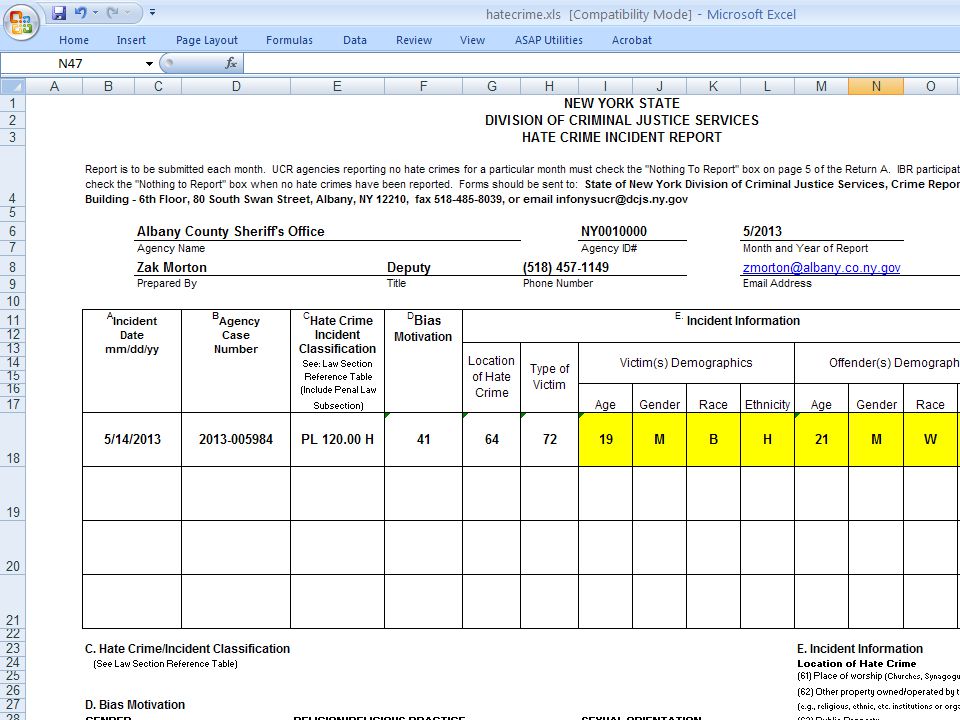Select row header 18

(x=13, y=440)
